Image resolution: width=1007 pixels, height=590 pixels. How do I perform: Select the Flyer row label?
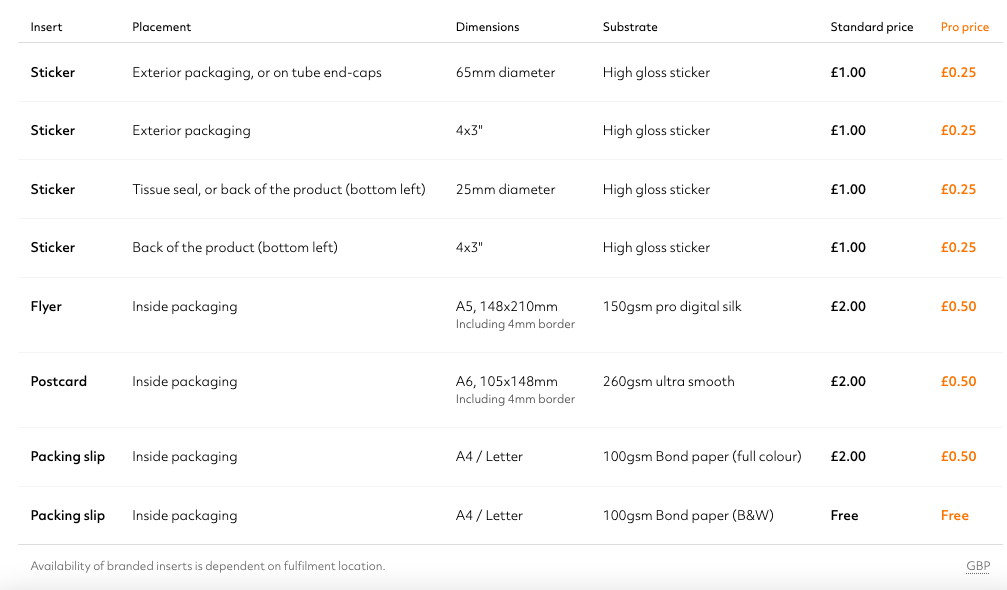coord(46,306)
